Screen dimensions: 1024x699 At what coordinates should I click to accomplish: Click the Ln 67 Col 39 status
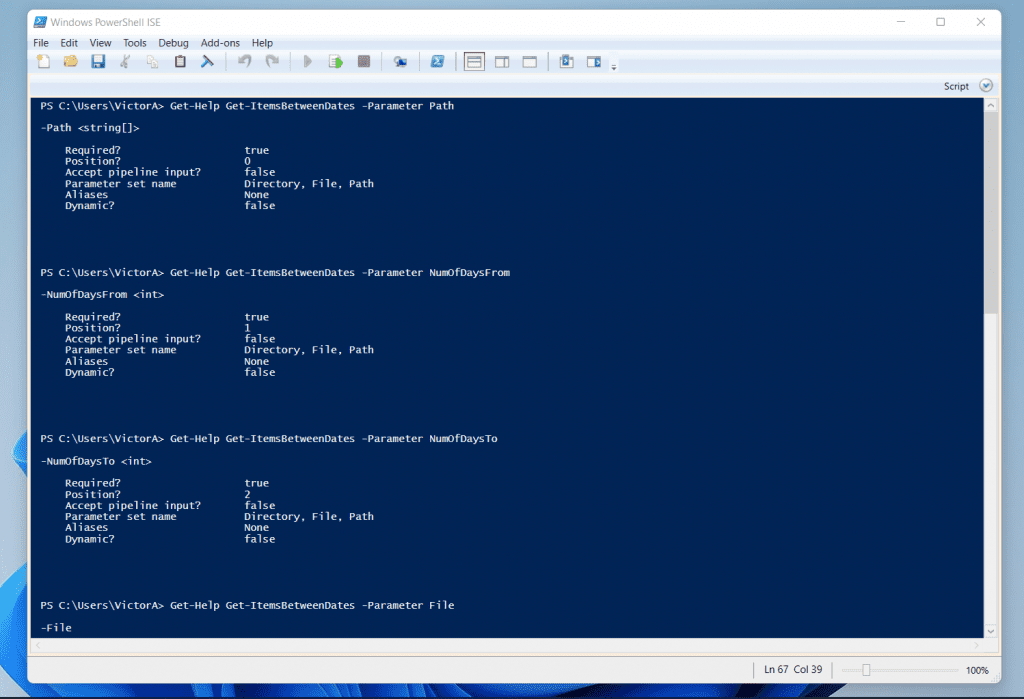point(793,670)
